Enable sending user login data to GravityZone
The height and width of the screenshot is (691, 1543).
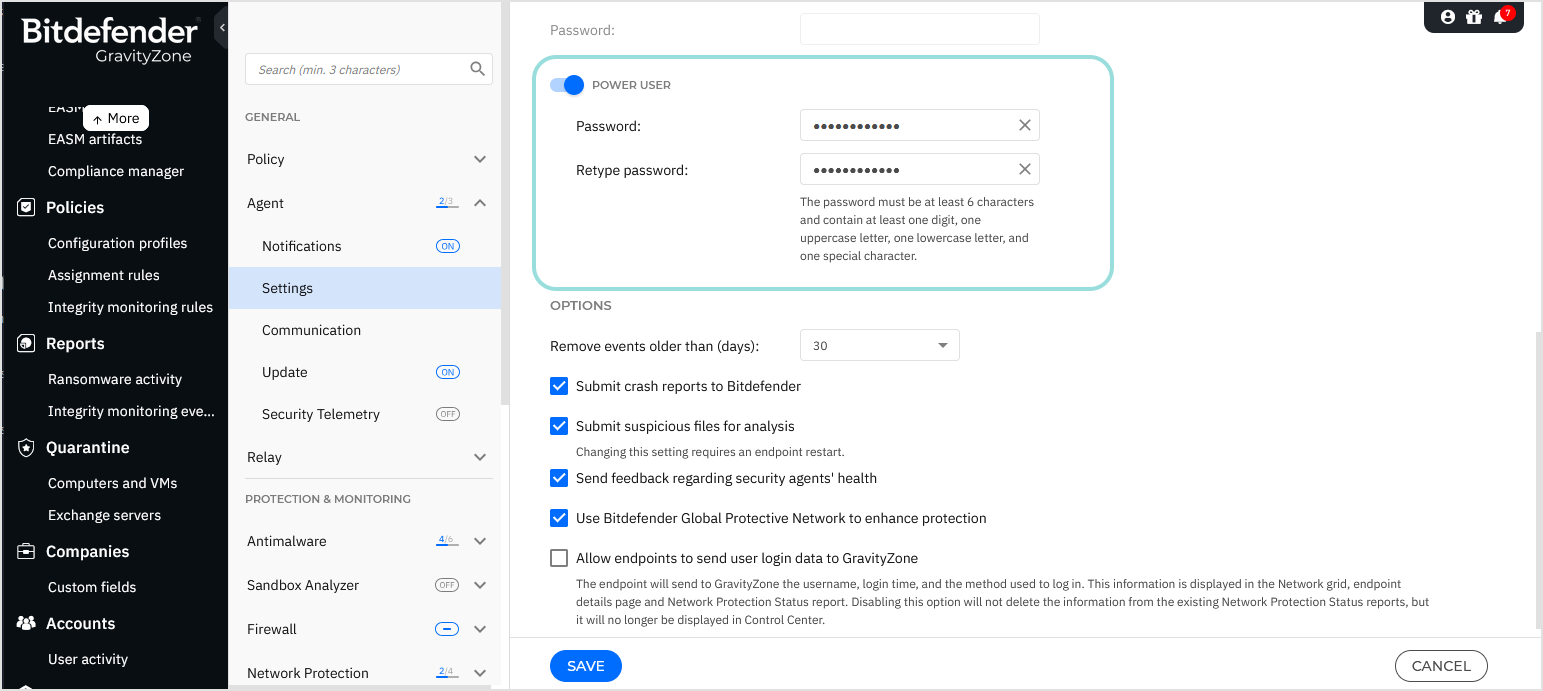pyautogui.click(x=559, y=557)
